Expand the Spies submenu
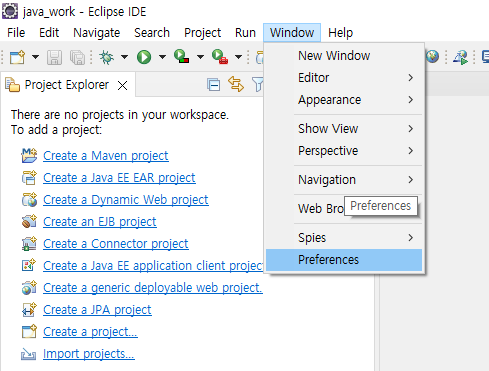The width and height of the screenshot is (489, 371). pos(344,238)
